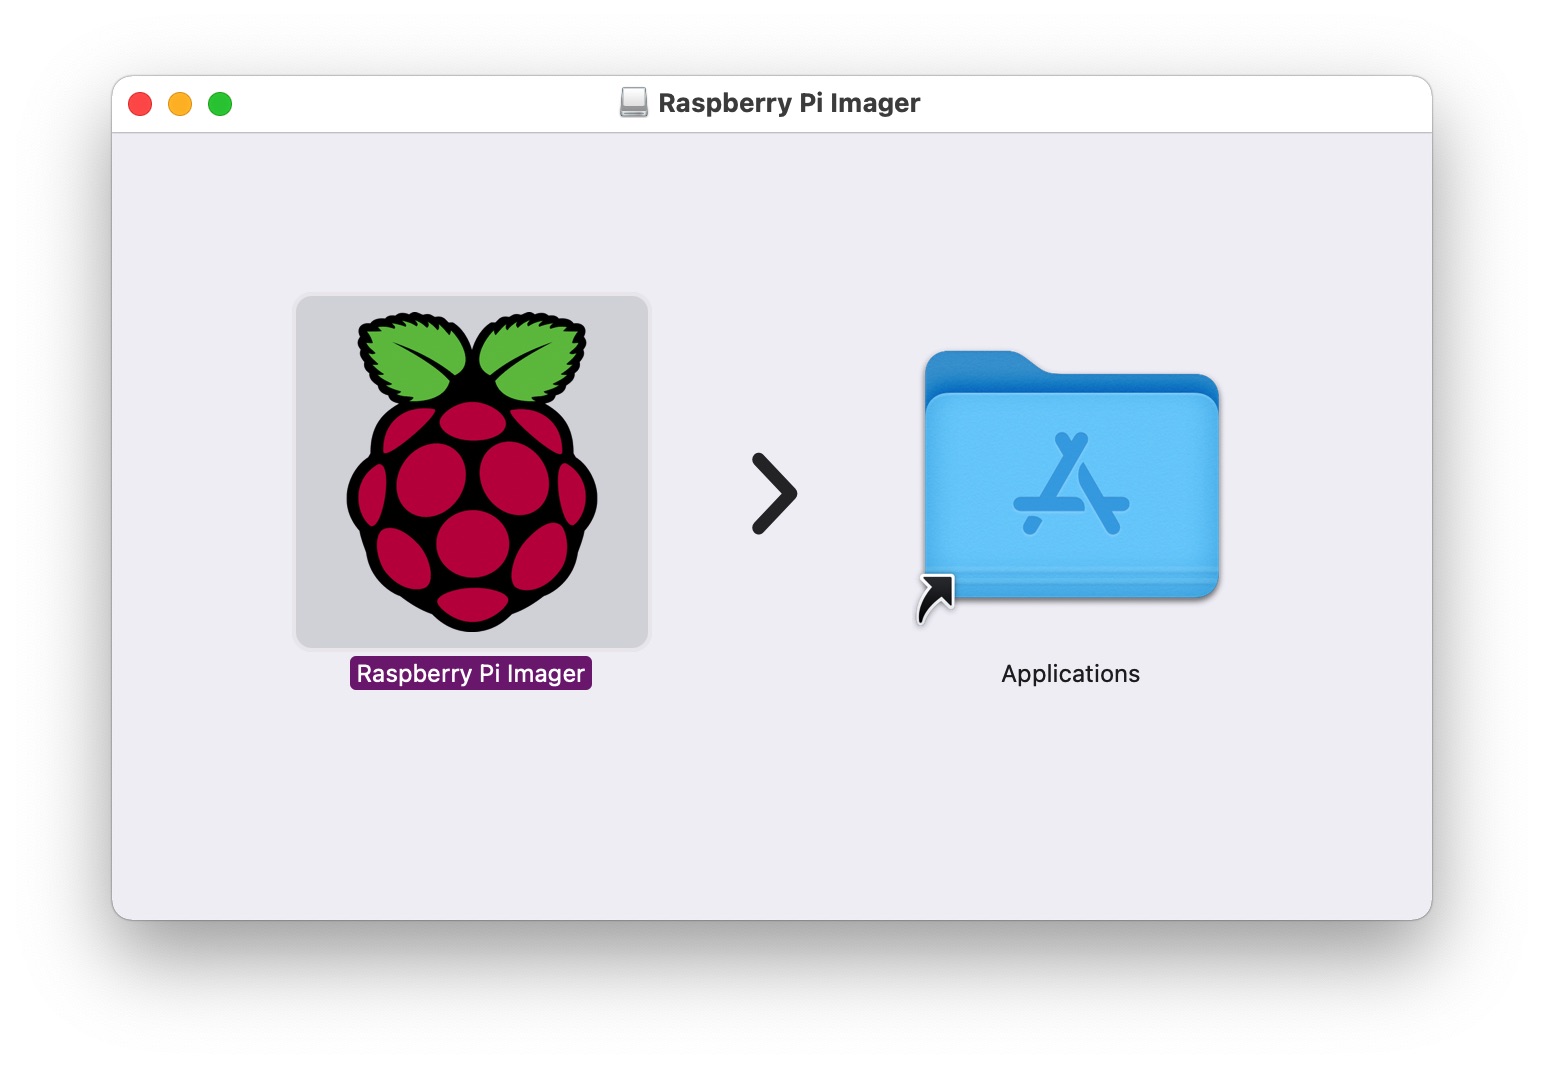Click the alias arrow badge on Applications folder

click(936, 598)
